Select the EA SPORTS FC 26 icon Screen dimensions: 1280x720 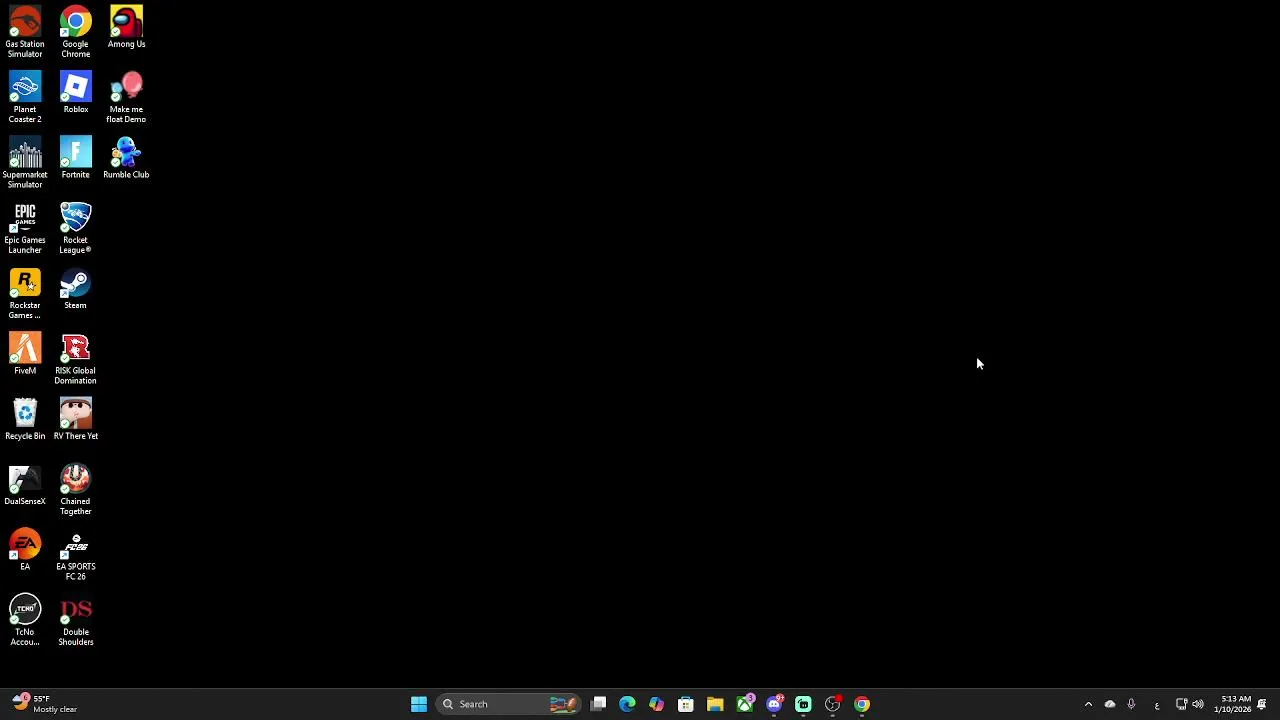pos(75,555)
